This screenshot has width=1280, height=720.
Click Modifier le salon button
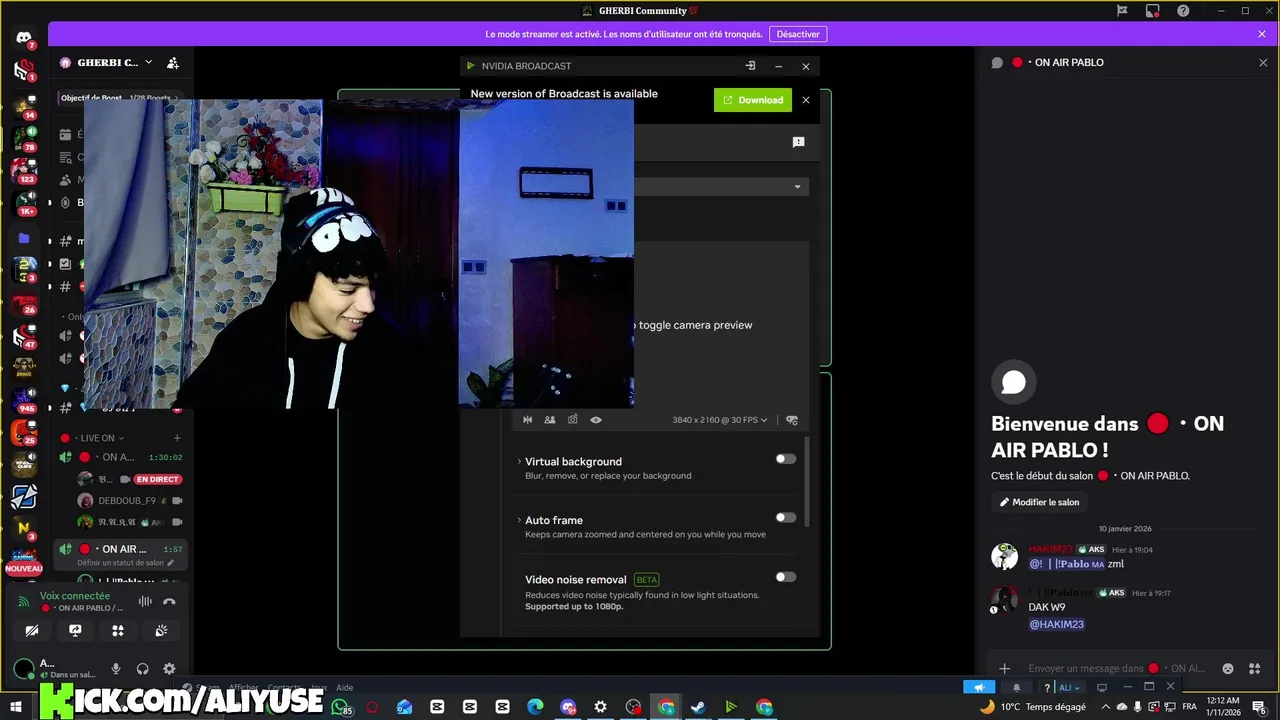(x=1039, y=502)
